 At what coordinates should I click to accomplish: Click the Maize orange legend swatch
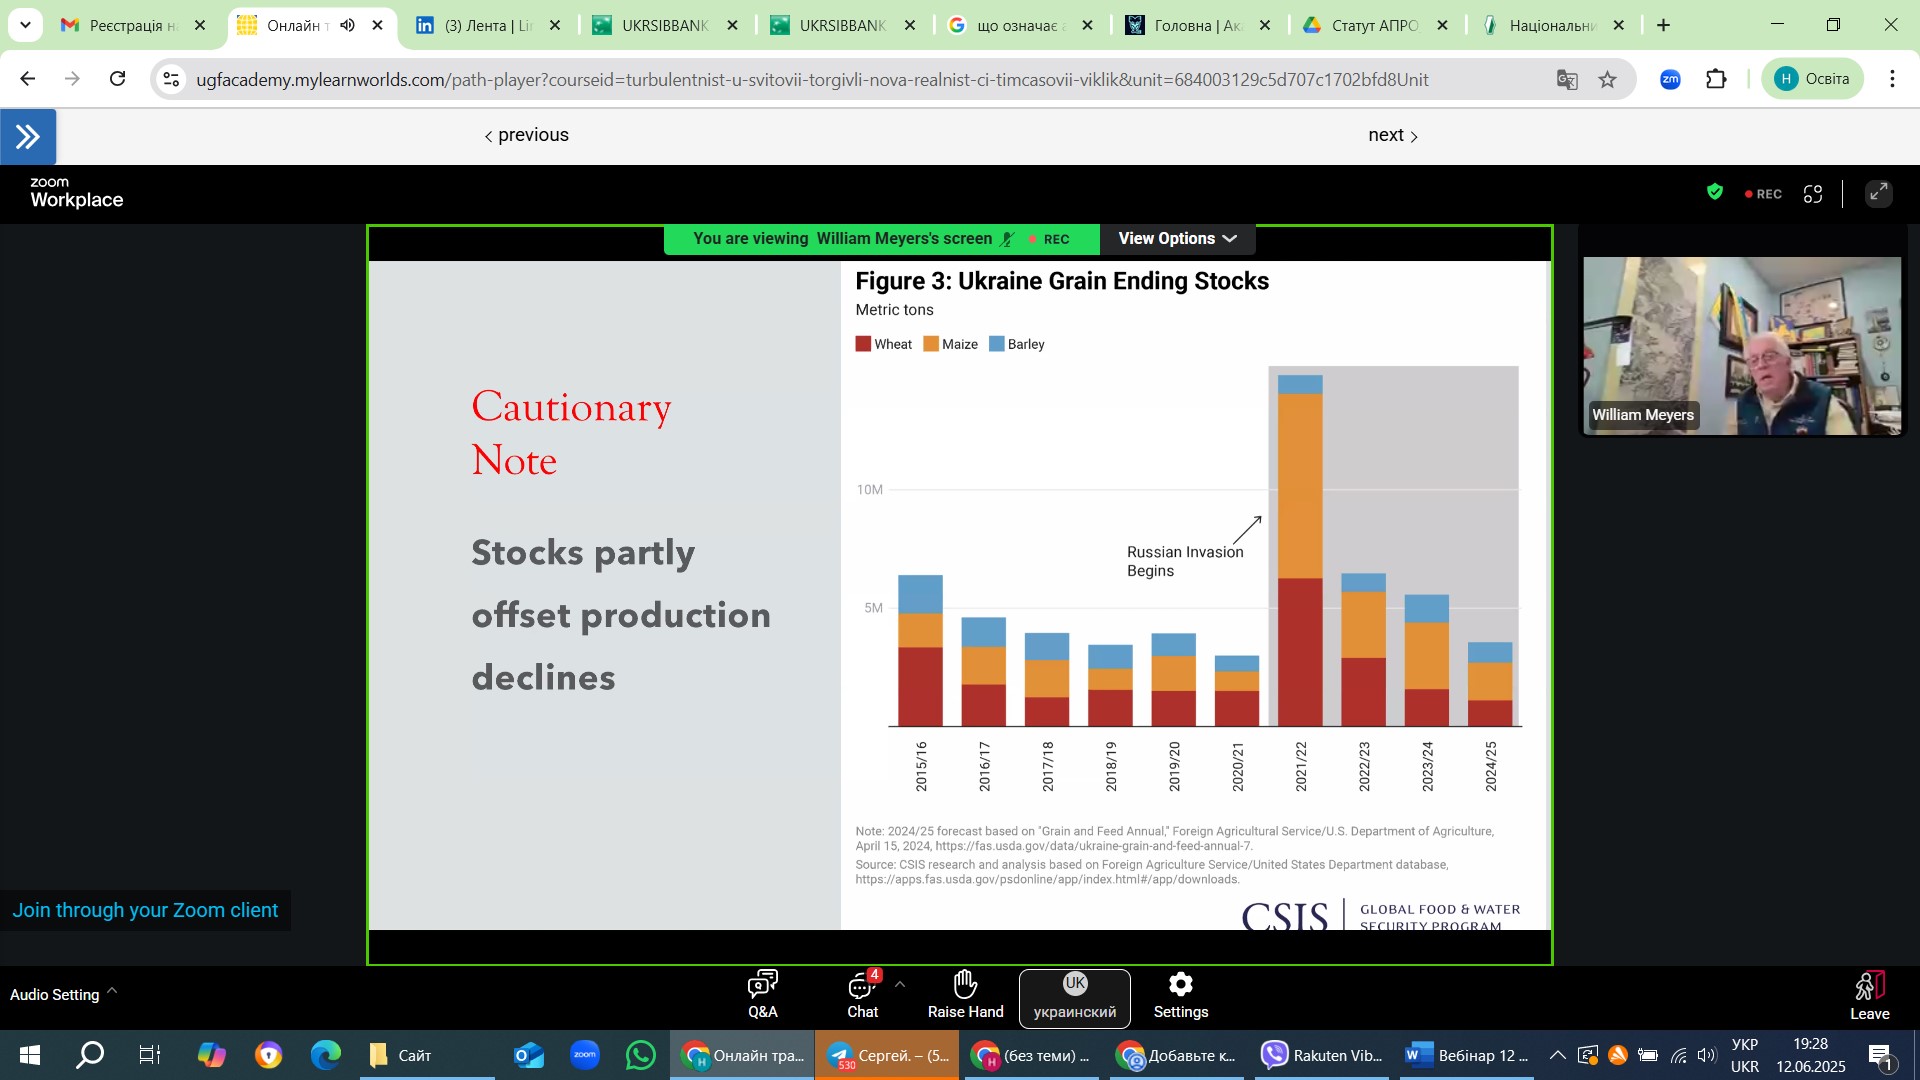931,344
